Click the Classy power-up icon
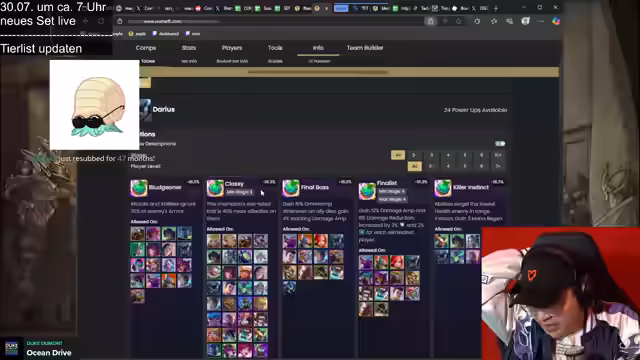Image resolution: width=640 pixels, height=360 pixels. coord(215,188)
